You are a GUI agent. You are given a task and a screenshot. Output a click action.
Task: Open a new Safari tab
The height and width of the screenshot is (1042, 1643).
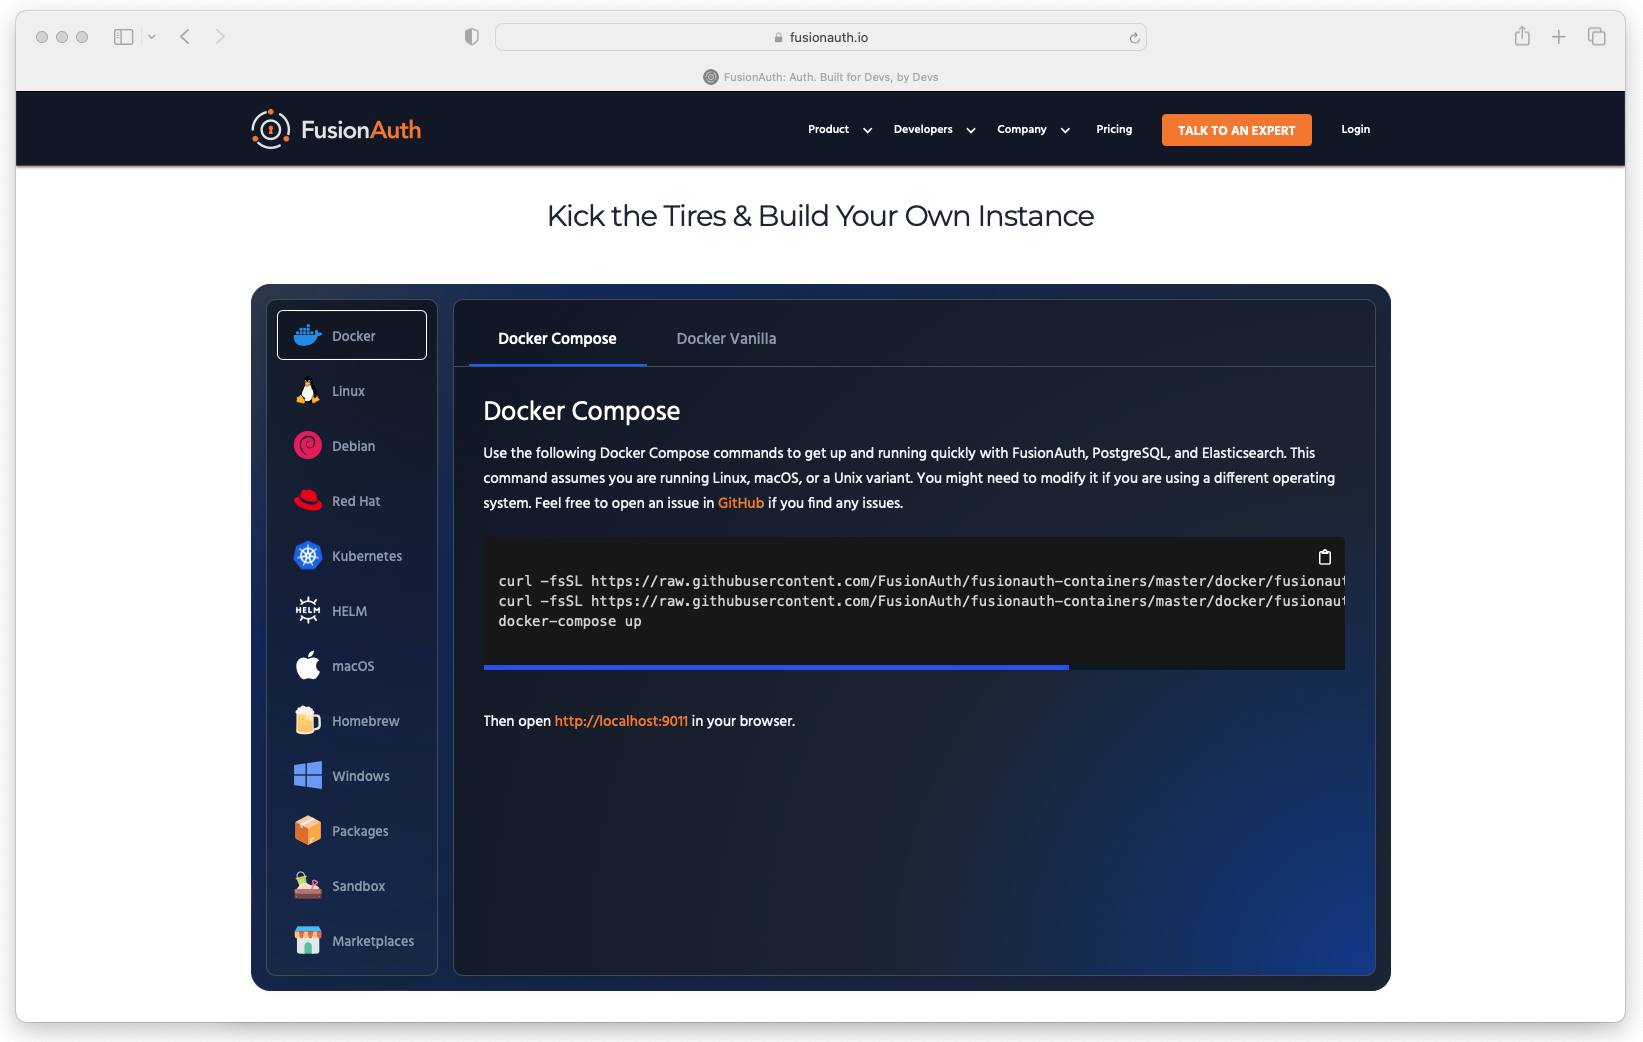pyautogui.click(x=1558, y=37)
